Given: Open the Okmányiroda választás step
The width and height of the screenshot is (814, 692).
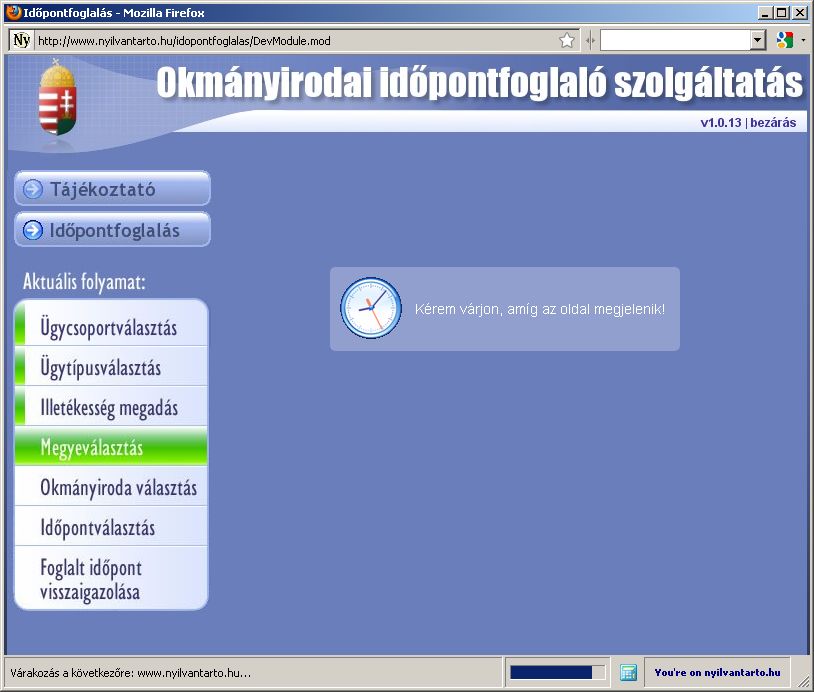Looking at the screenshot, I should pyautogui.click(x=118, y=488).
